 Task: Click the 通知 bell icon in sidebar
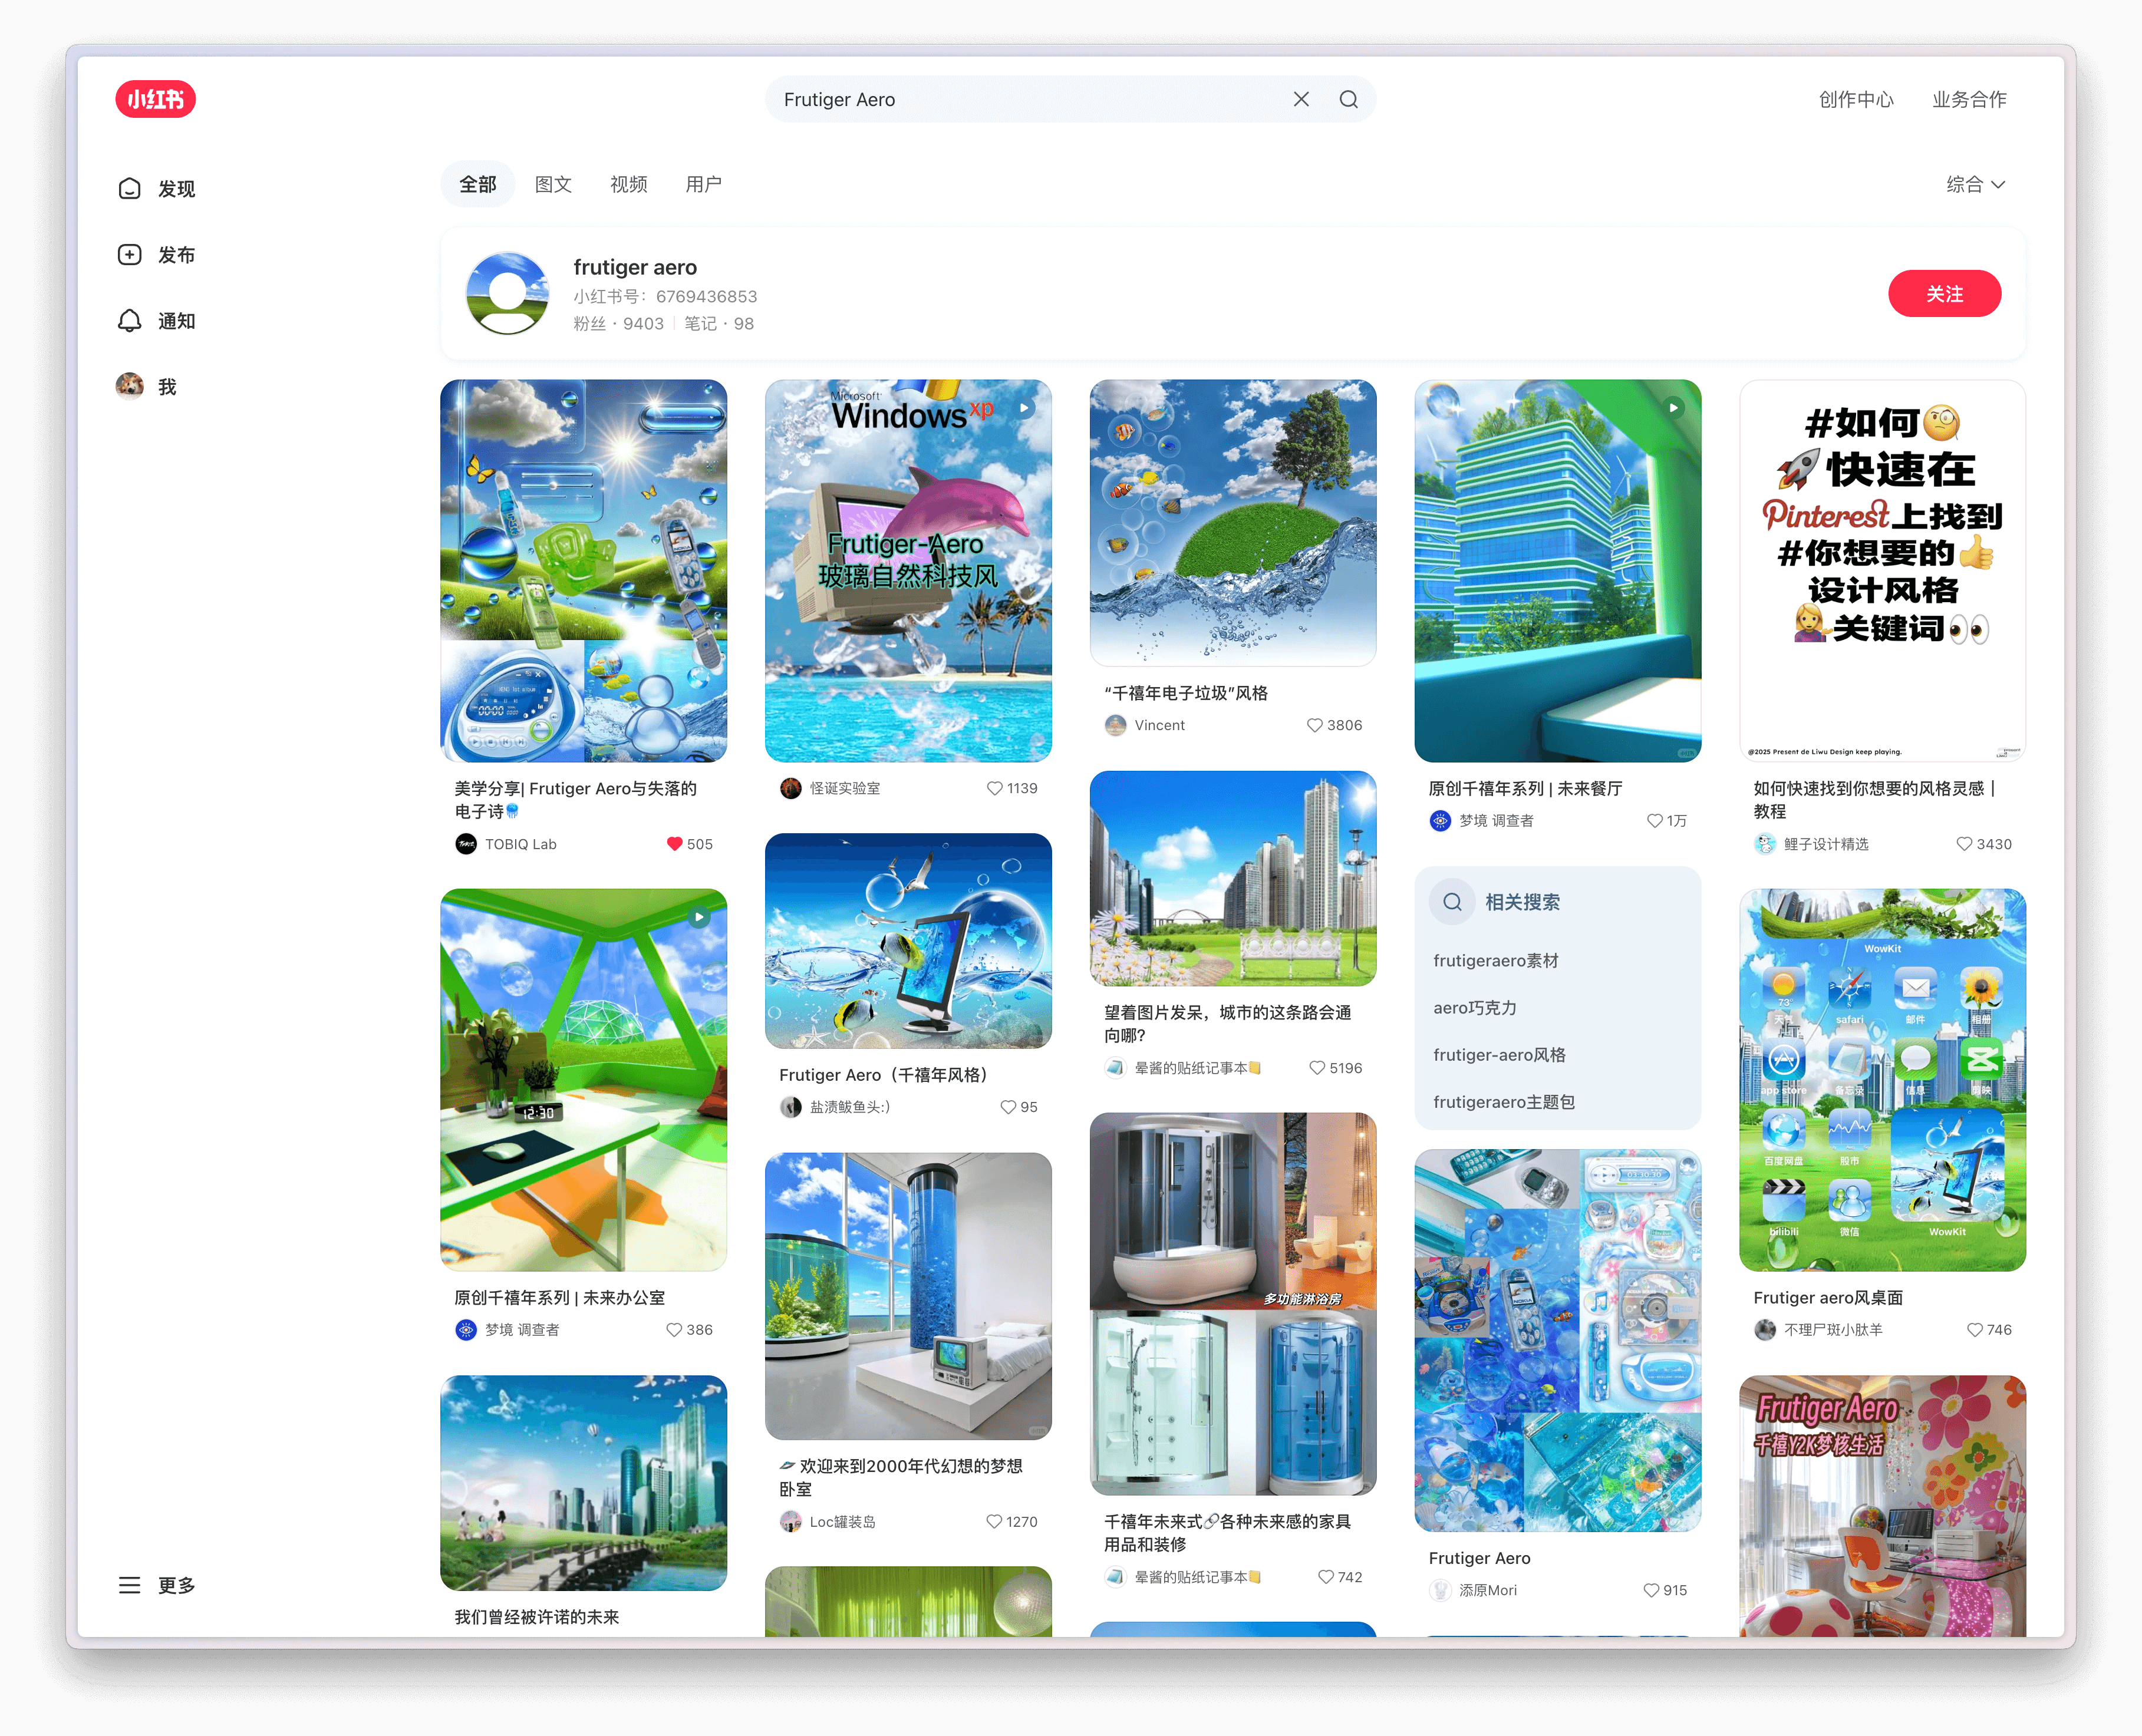(x=129, y=321)
